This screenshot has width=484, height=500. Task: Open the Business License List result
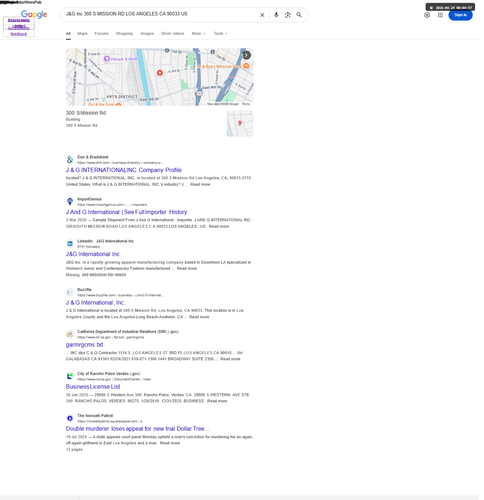[93, 387]
